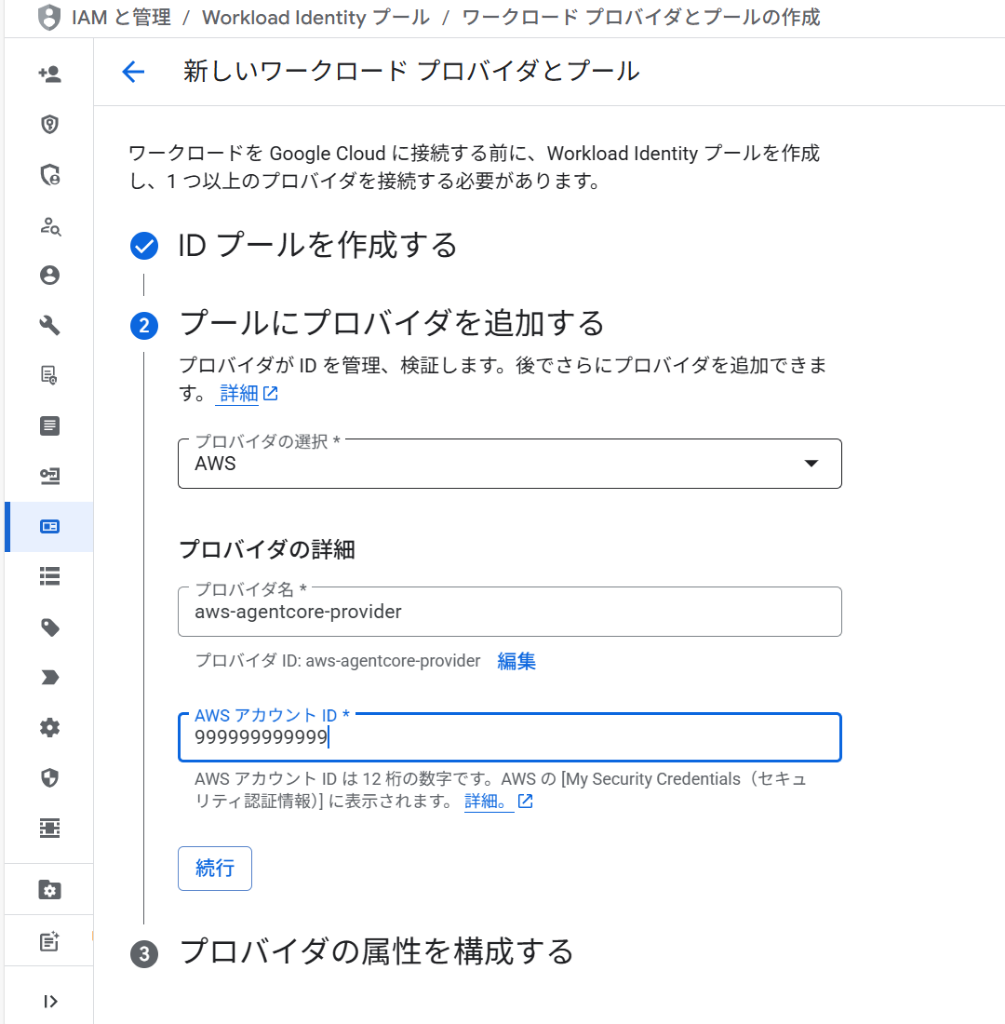1005x1024 pixels.
Task: Click the folder with gear sidebar icon
Action: click(49, 890)
